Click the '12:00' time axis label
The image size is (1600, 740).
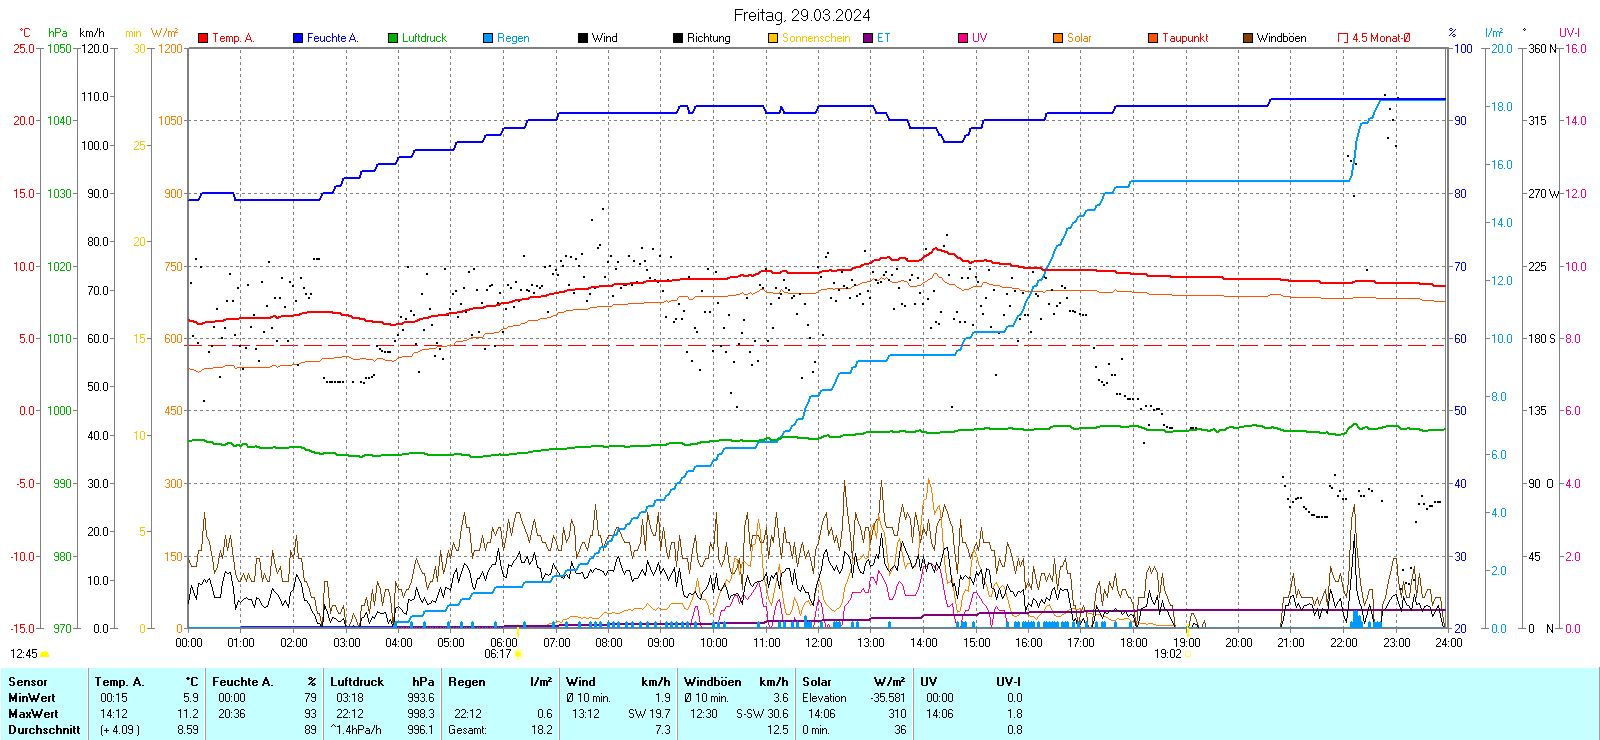pos(819,643)
